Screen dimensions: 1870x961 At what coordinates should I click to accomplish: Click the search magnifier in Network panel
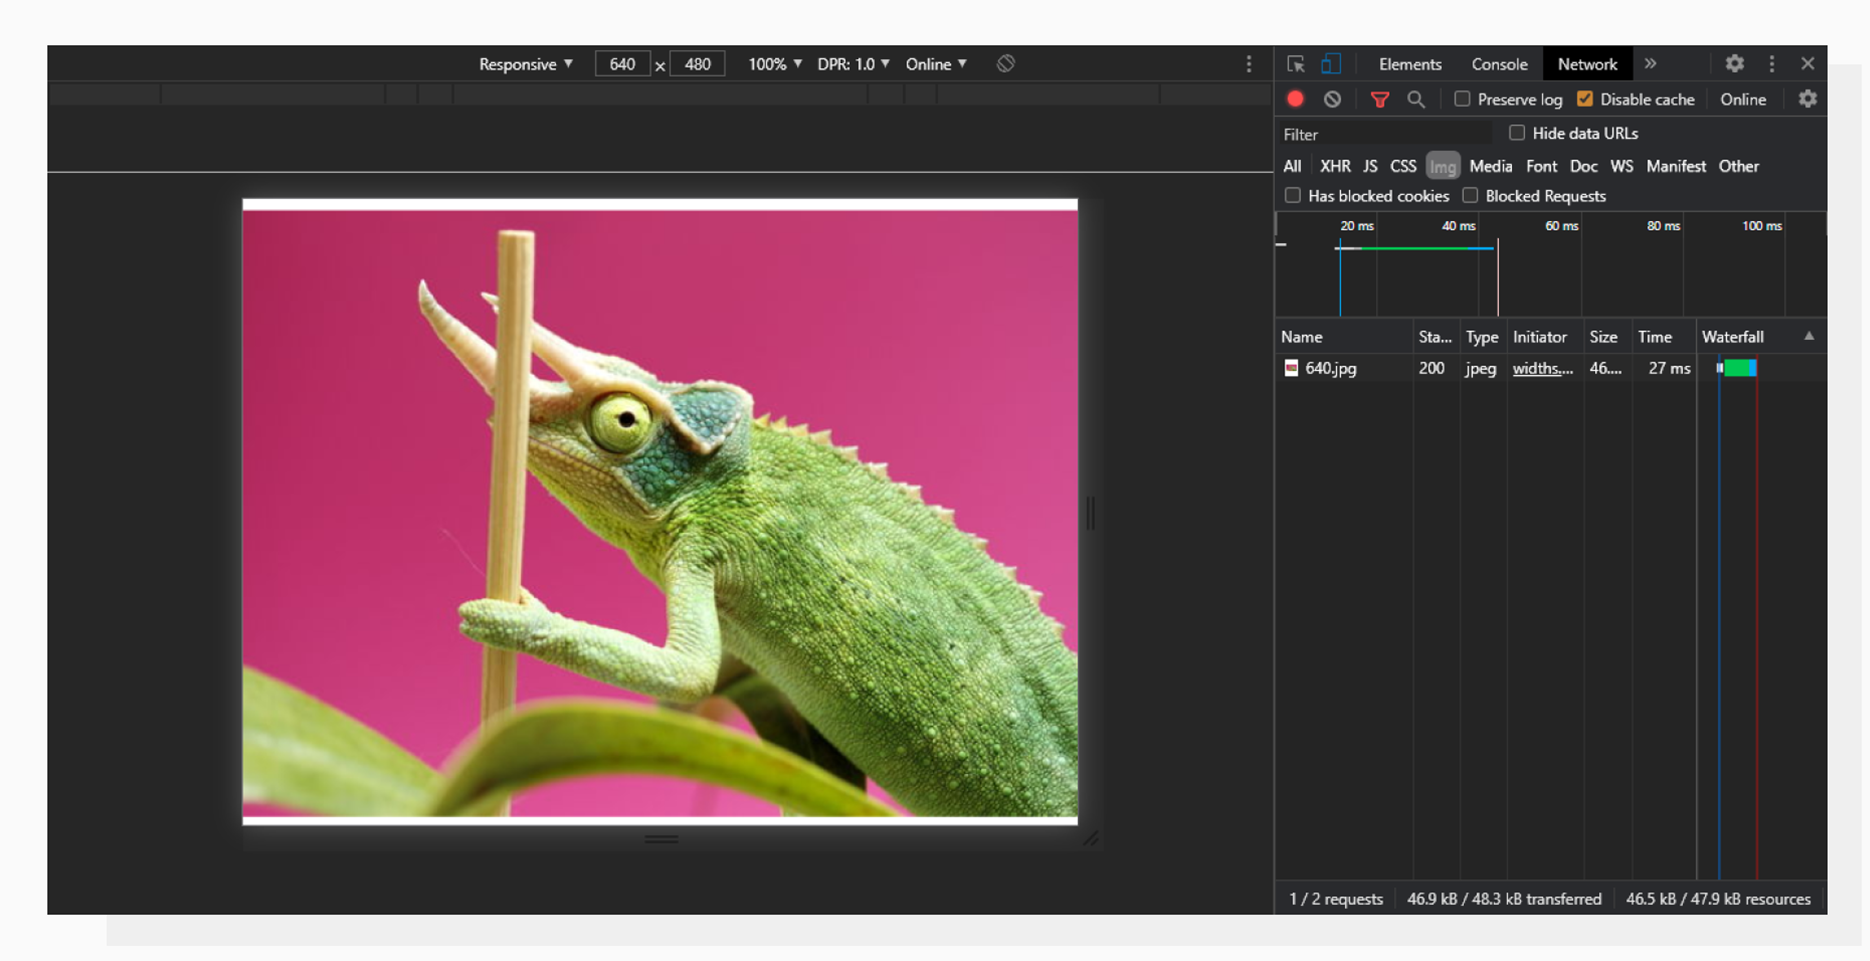click(1416, 99)
